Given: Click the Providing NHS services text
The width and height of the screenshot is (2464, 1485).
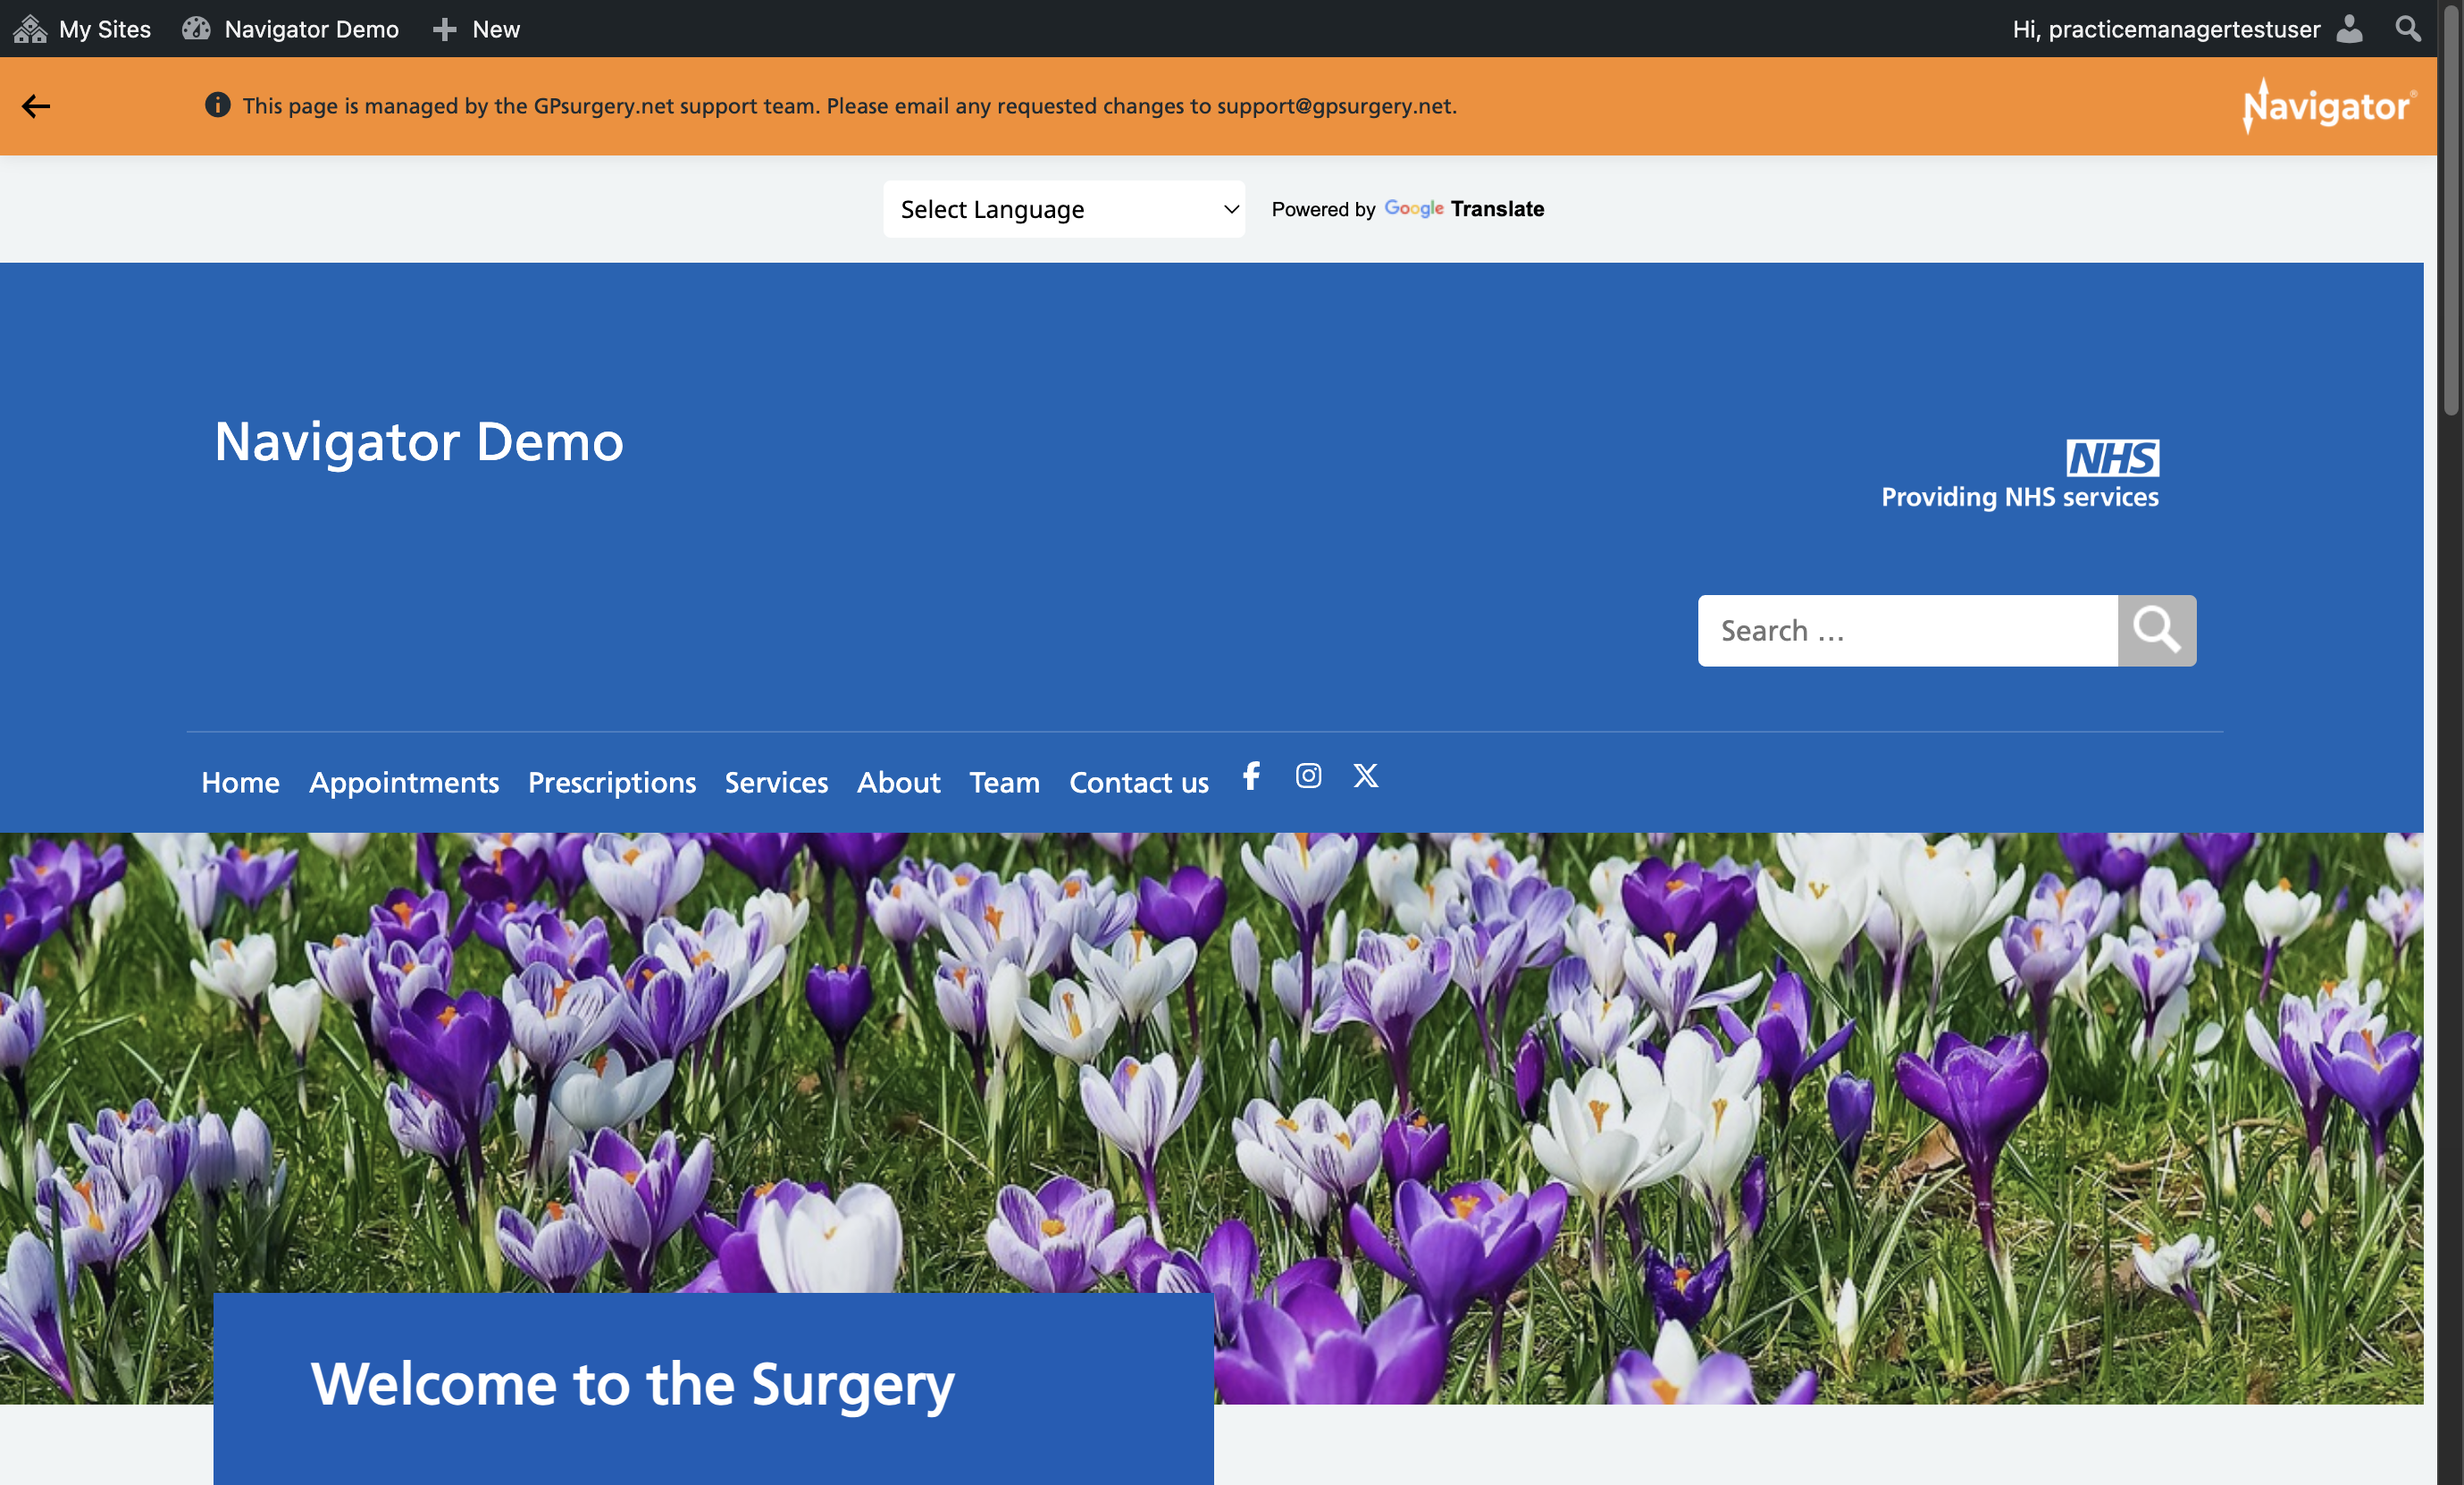Looking at the screenshot, I should [2020, 497].
